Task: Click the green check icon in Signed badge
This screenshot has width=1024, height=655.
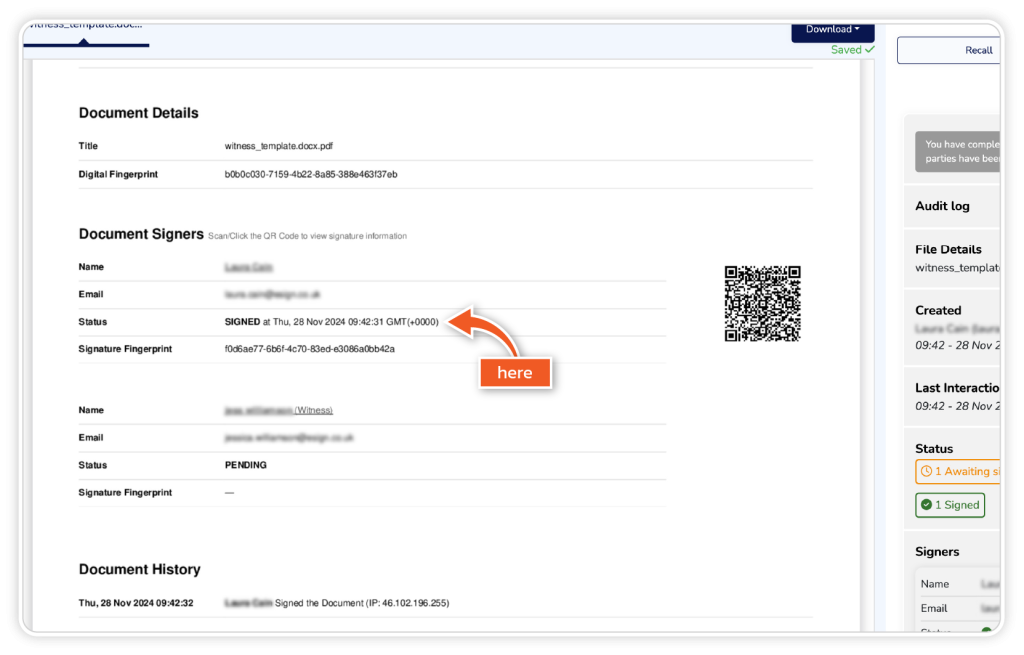Action: point(926,505)
